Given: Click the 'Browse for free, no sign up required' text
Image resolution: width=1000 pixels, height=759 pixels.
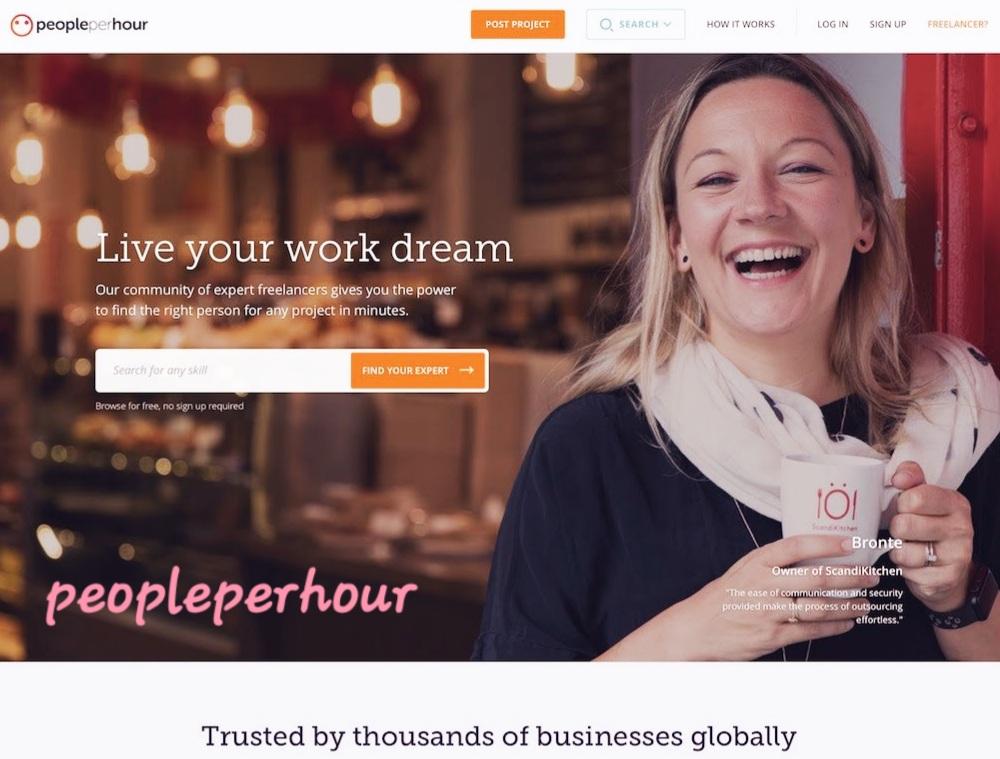Looking at the screenshot, I should pos(170,406).
